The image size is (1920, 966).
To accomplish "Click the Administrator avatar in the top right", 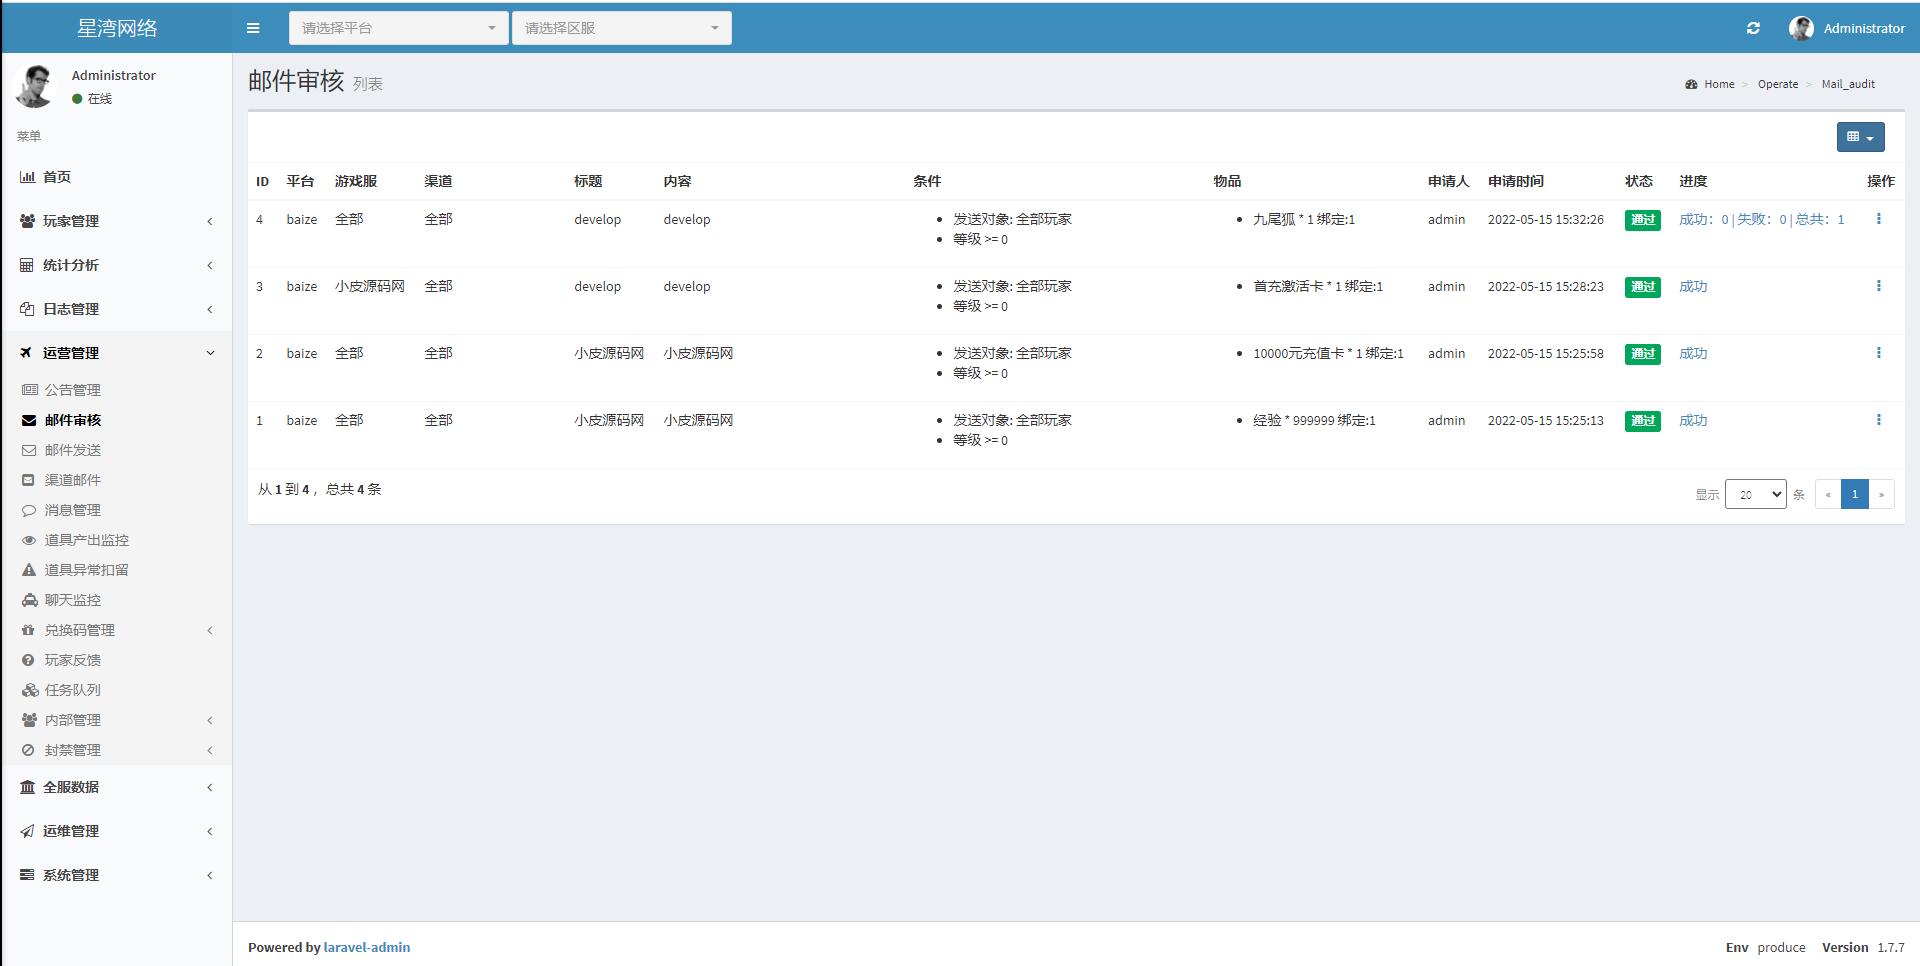I will [x=1801, y=27].
